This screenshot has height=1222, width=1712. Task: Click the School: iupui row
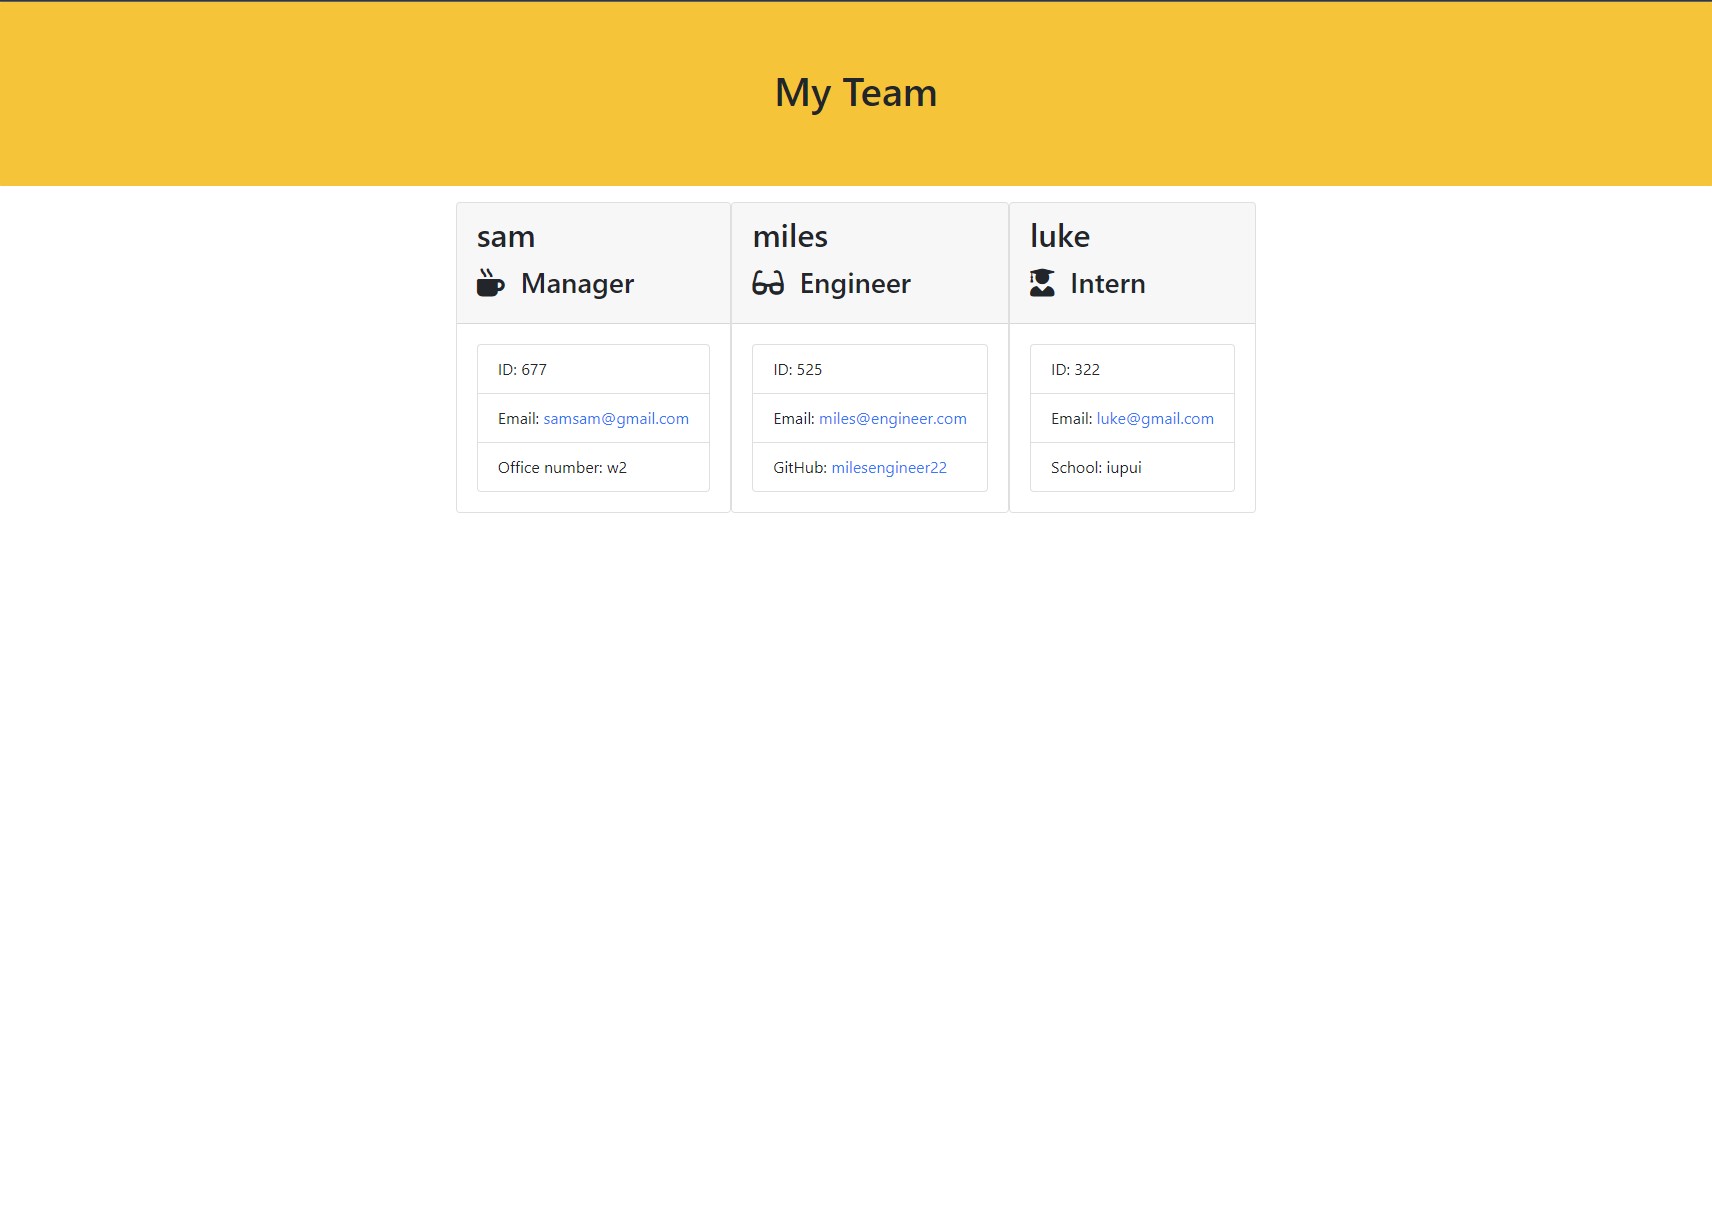tap(1132, 467)
